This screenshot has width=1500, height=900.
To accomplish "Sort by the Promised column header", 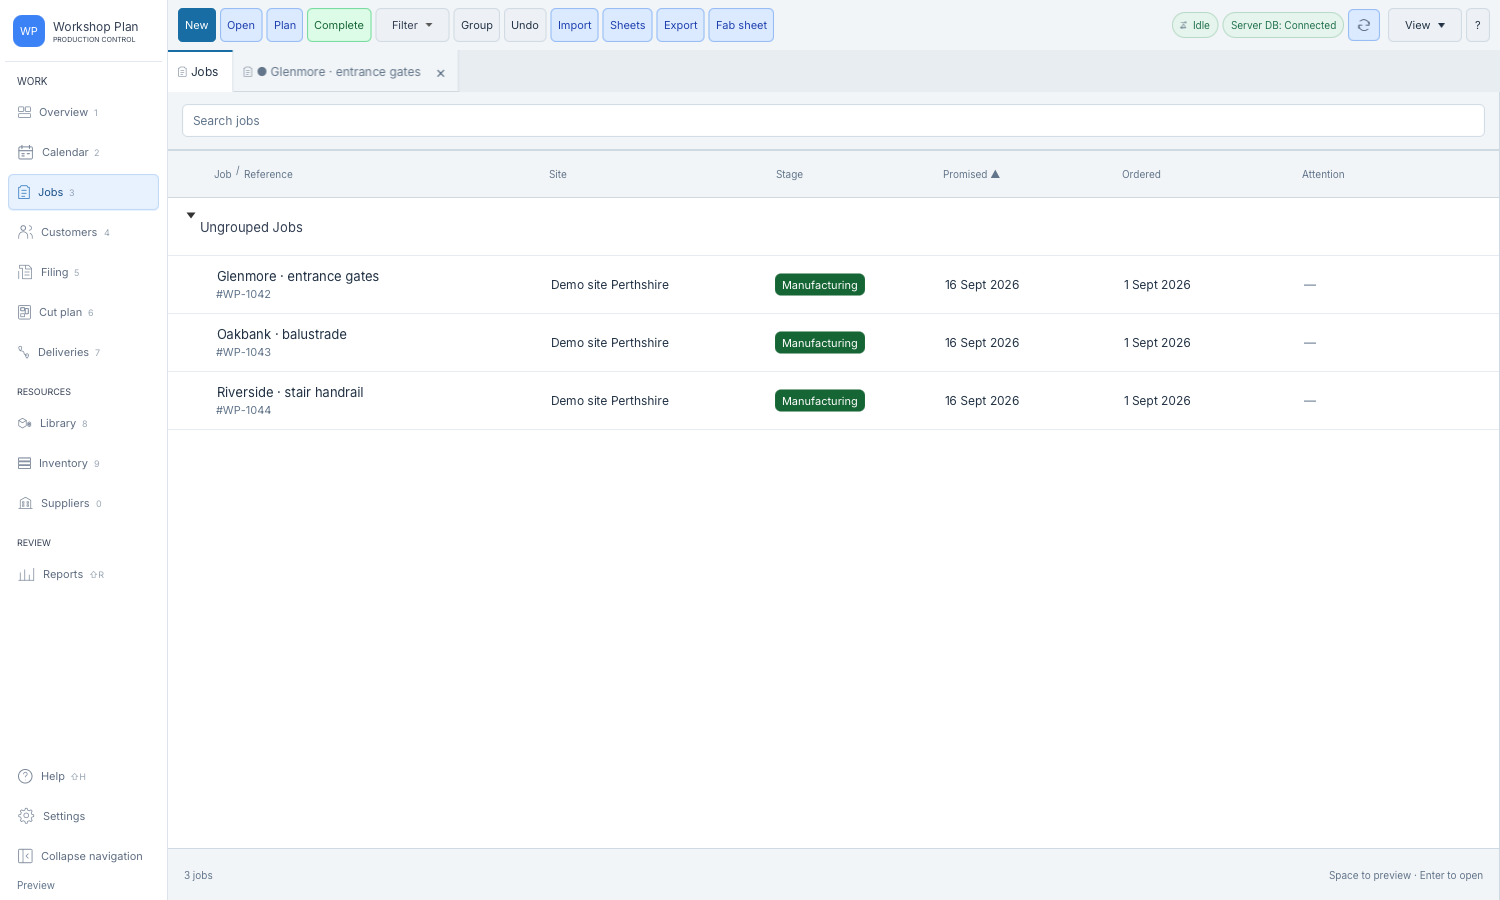I will point(971,174).
